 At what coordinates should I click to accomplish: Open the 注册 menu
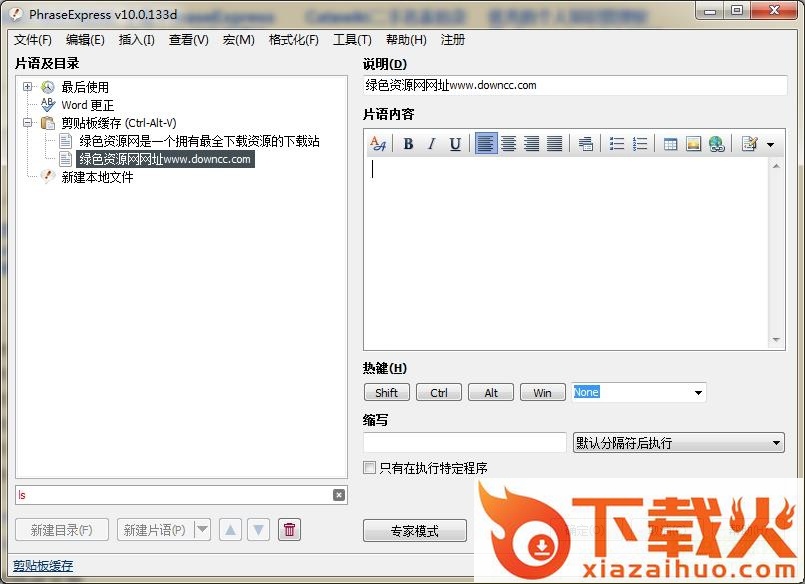pyautogui.click(x=453, y=40)
